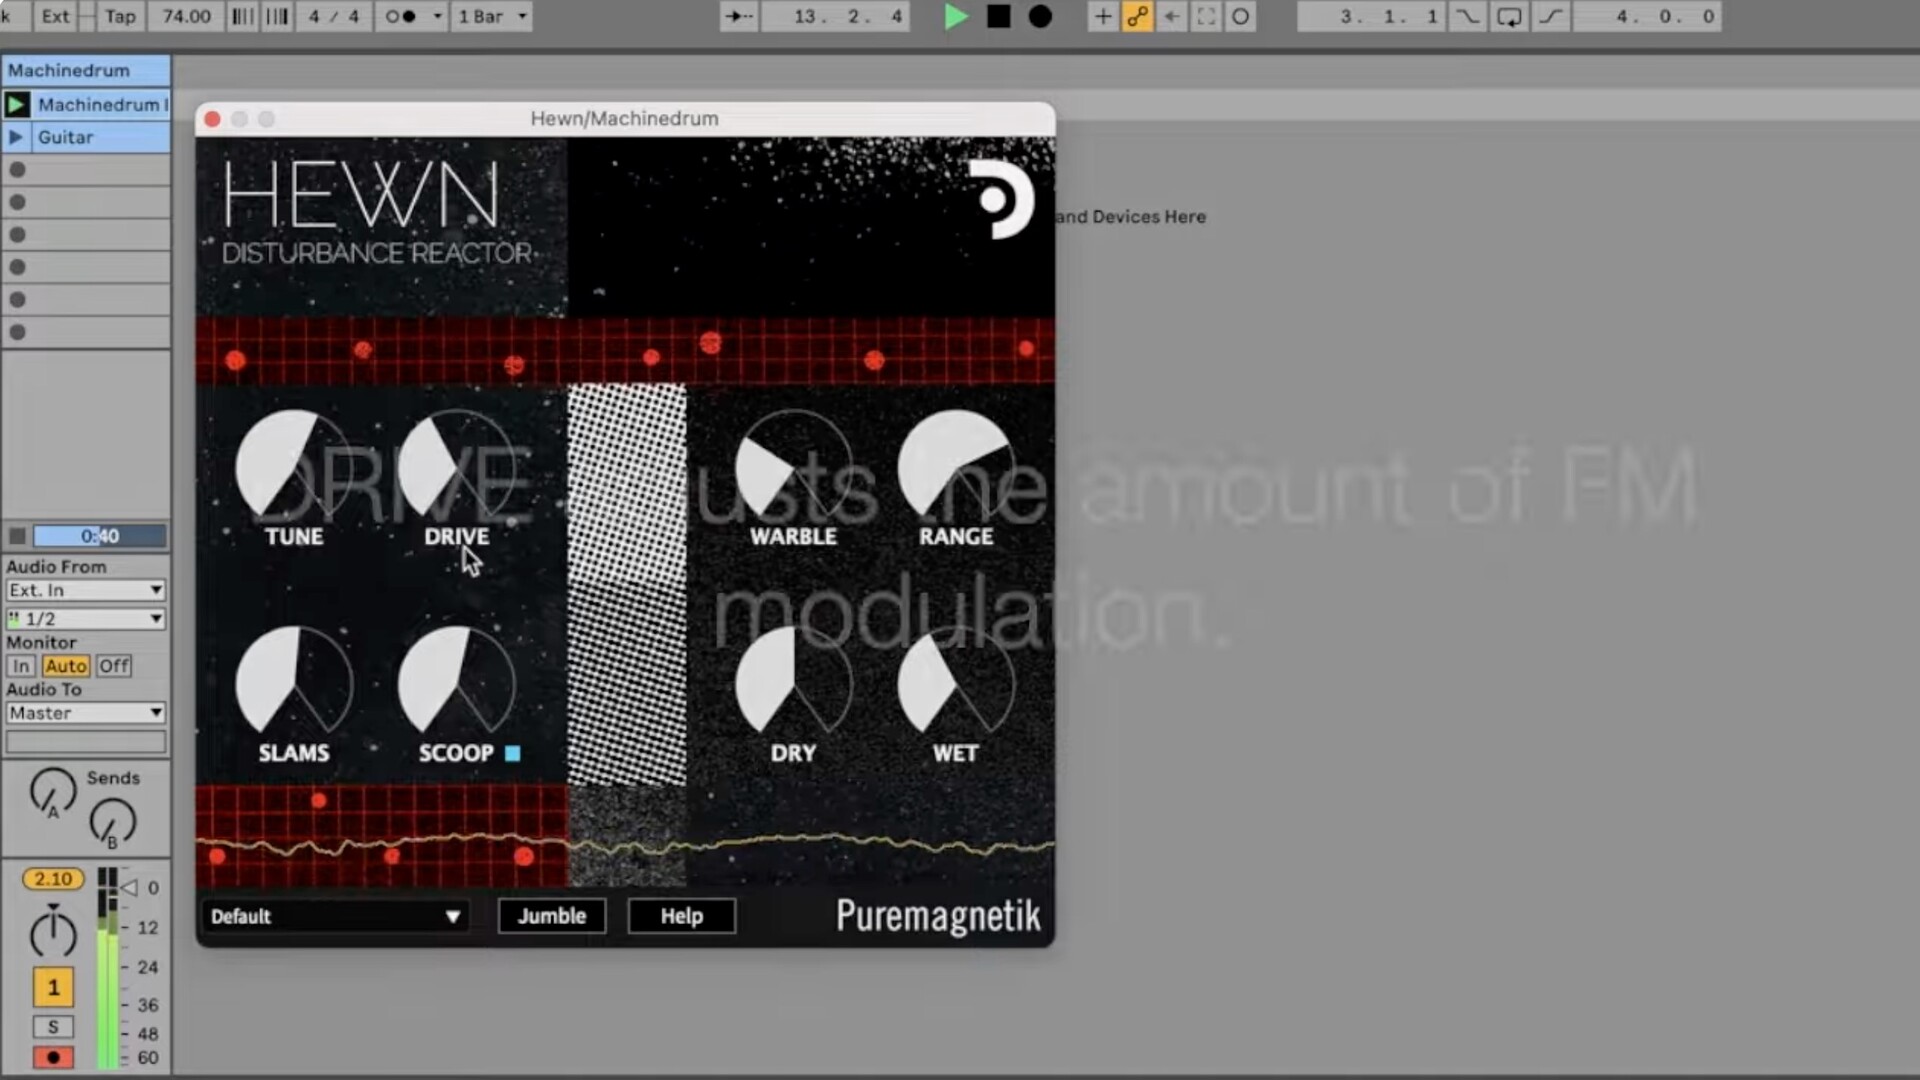1920x1080 pixels.
Task: Click the Send A knob
Action: point(53,792)
